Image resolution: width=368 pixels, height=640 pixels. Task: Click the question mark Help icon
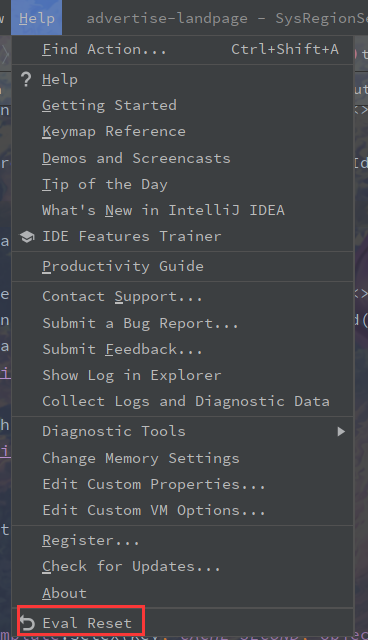point(26,79)
